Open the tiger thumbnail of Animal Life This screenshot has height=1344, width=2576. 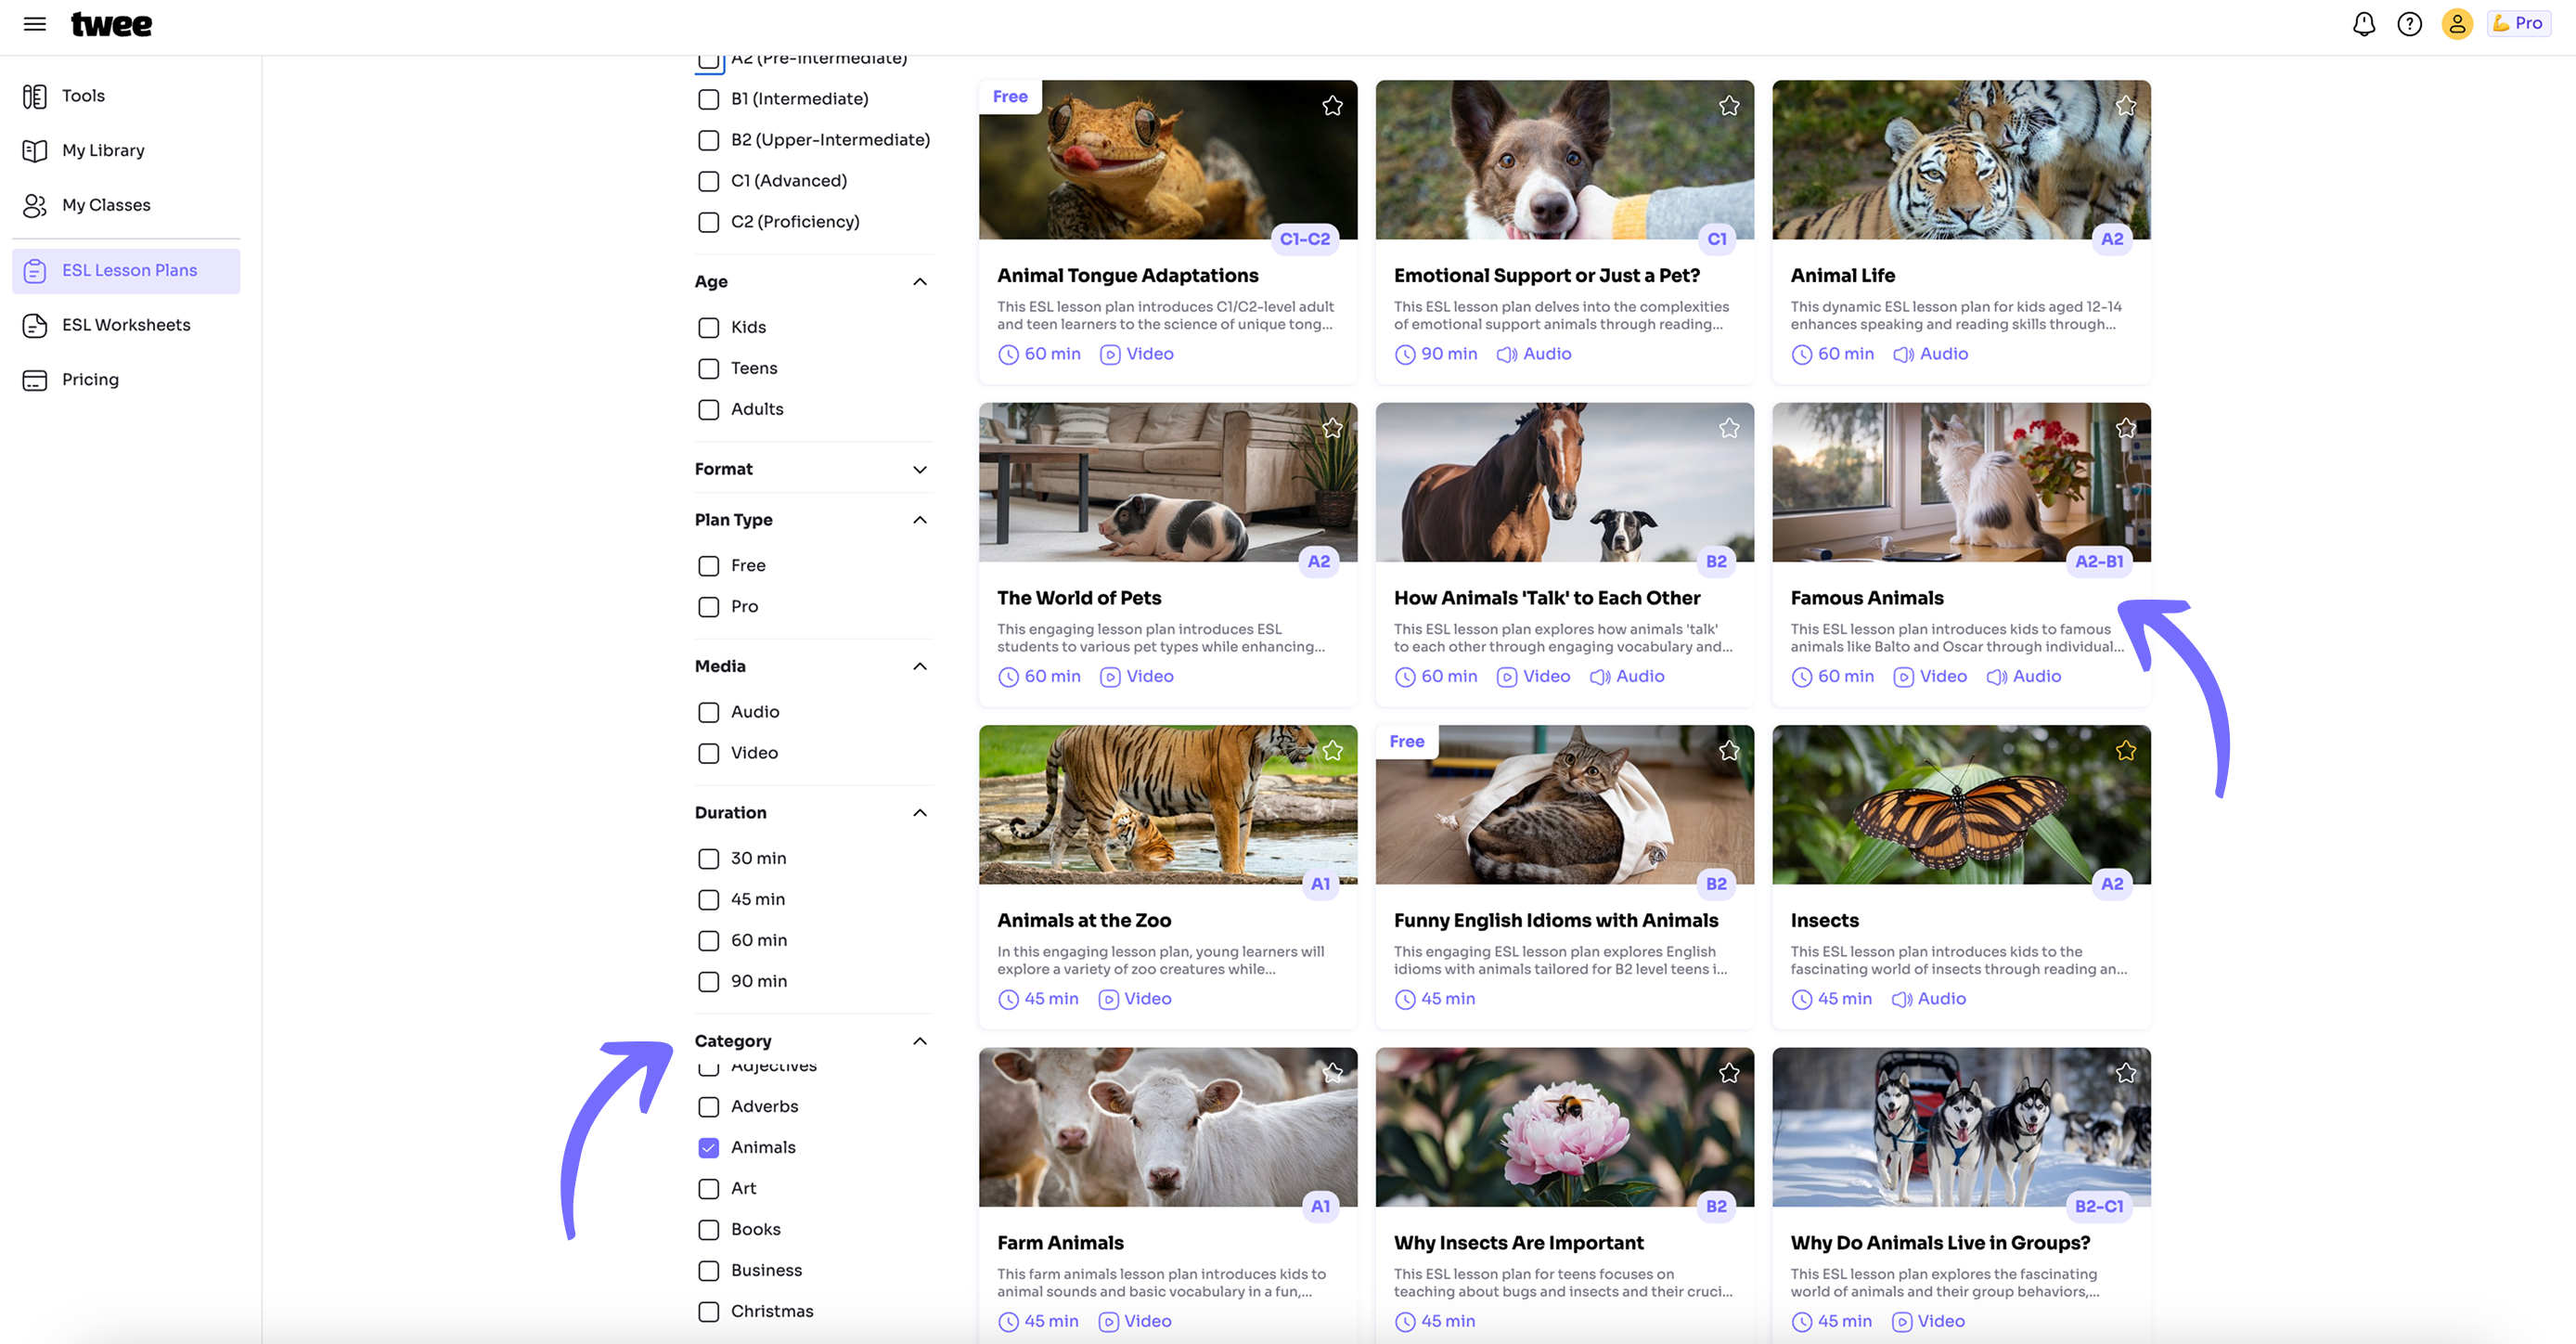pos(1960,160)
